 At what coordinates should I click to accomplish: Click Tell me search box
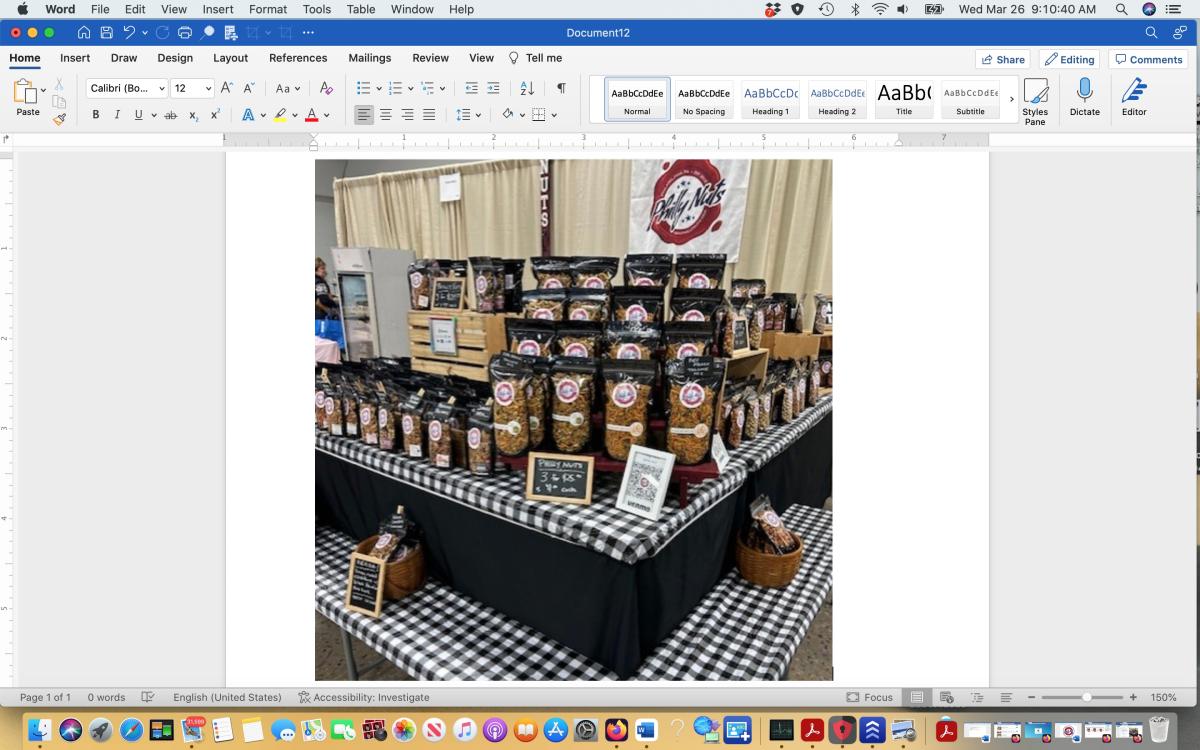pyautogui.click(x=536, y=58)
